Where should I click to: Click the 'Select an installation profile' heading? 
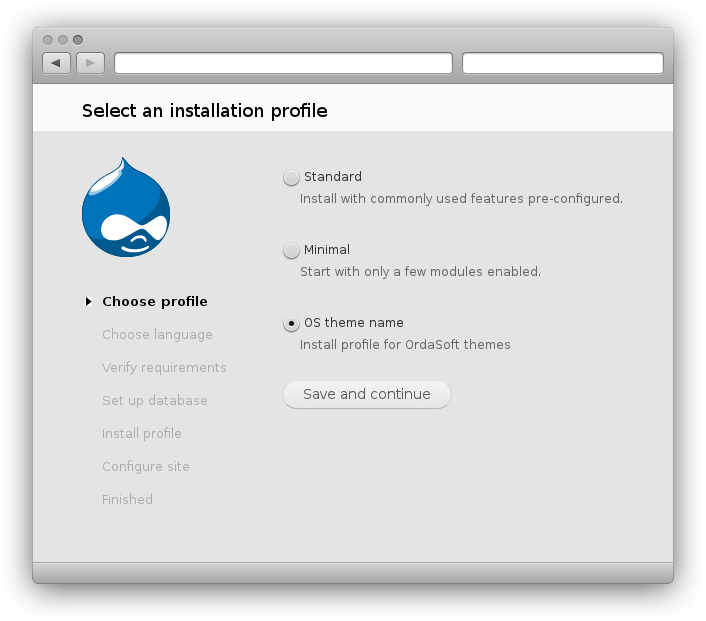pos(205,111)
